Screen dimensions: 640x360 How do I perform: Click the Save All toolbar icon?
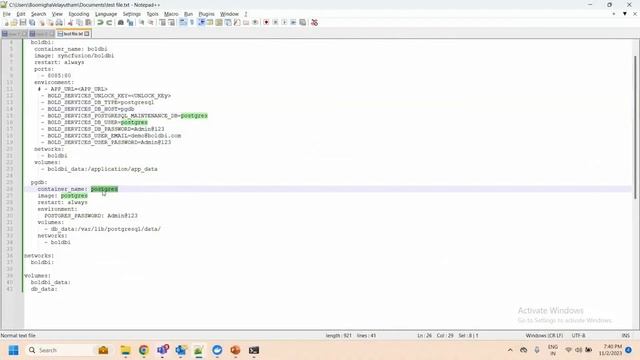pos(32,22)
